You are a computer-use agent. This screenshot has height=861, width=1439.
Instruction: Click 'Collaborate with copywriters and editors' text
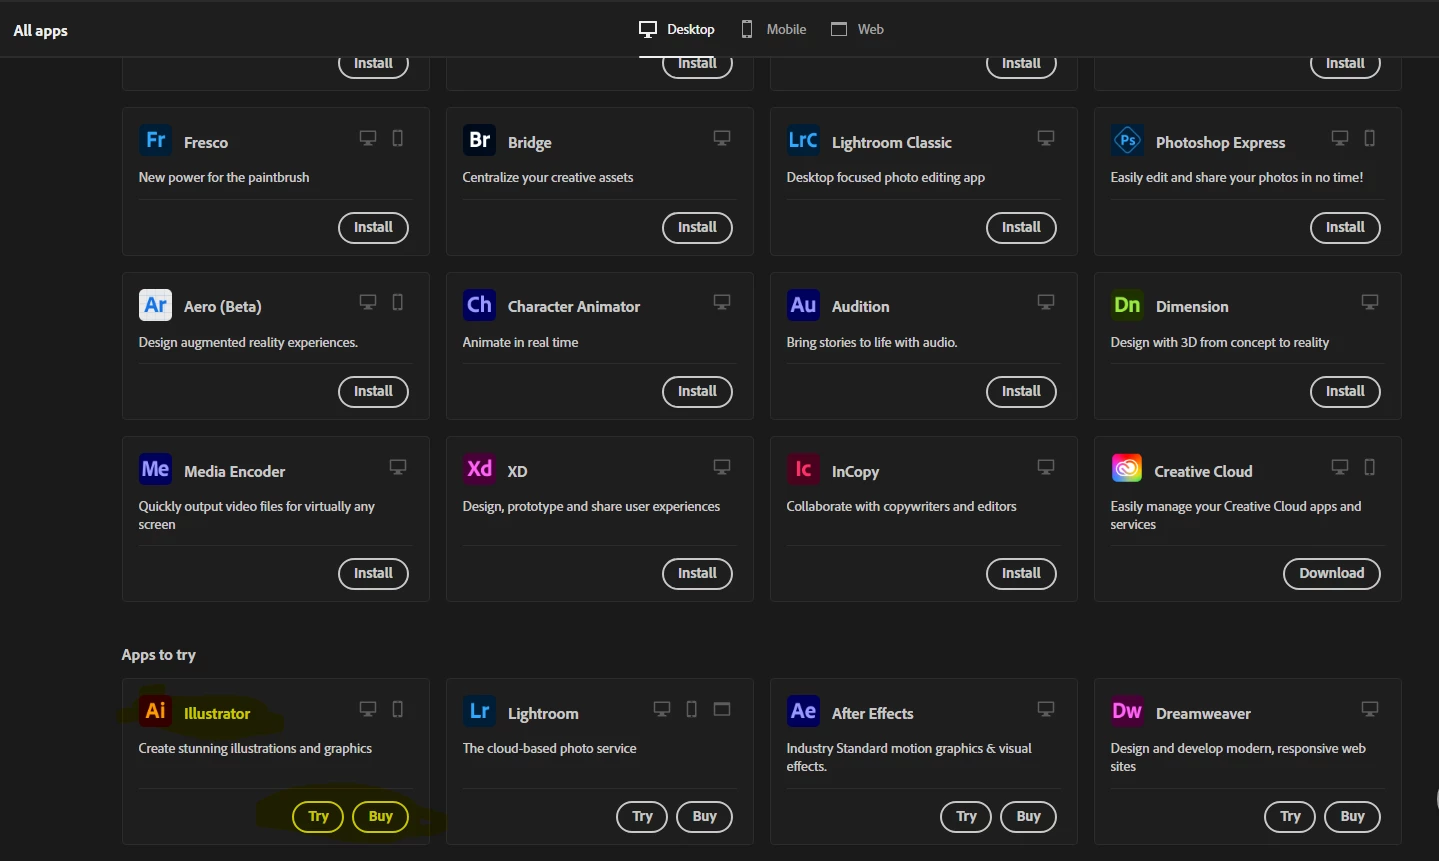click(x=902, y=507)
